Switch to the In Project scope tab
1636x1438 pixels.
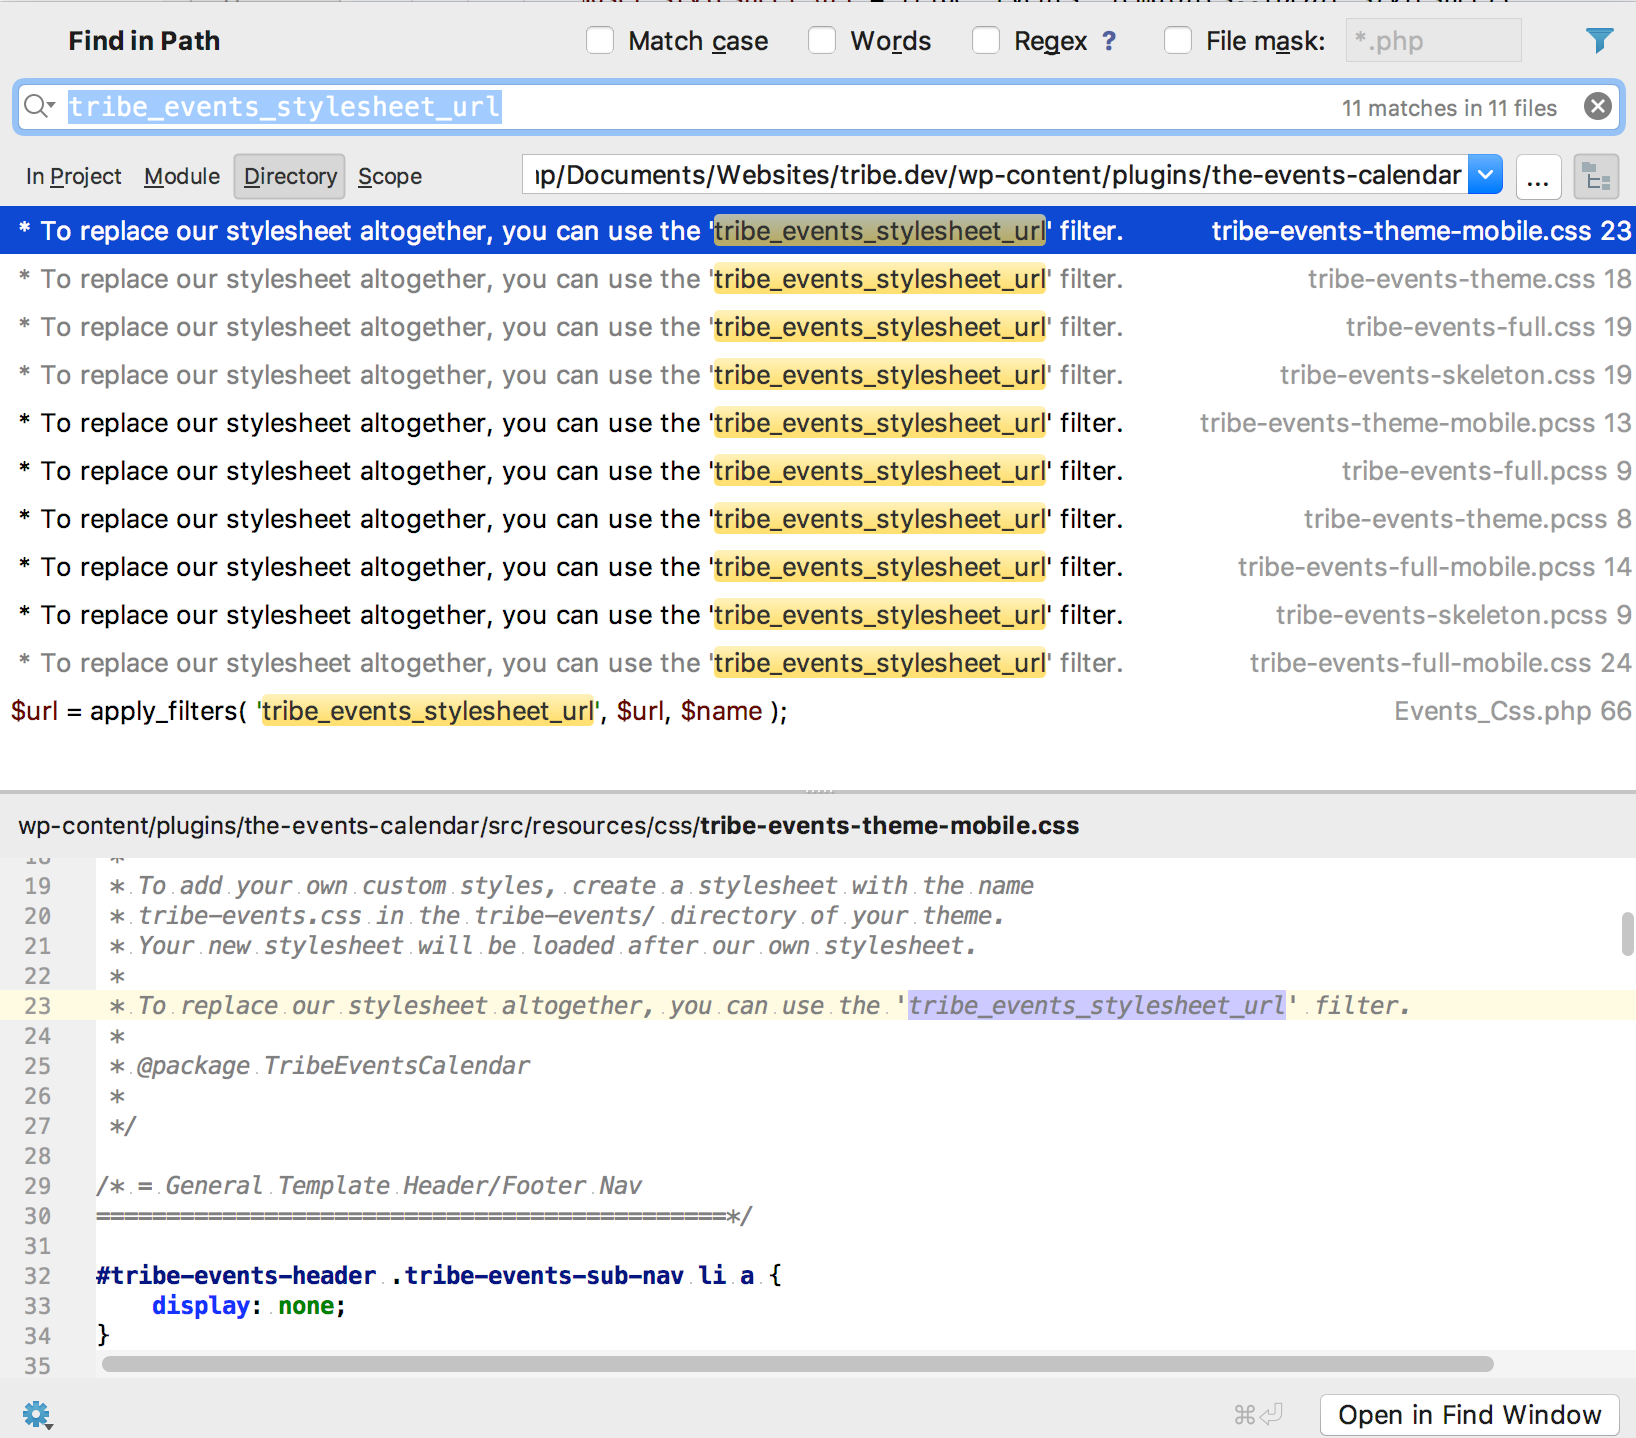click(x=74, y=177)
